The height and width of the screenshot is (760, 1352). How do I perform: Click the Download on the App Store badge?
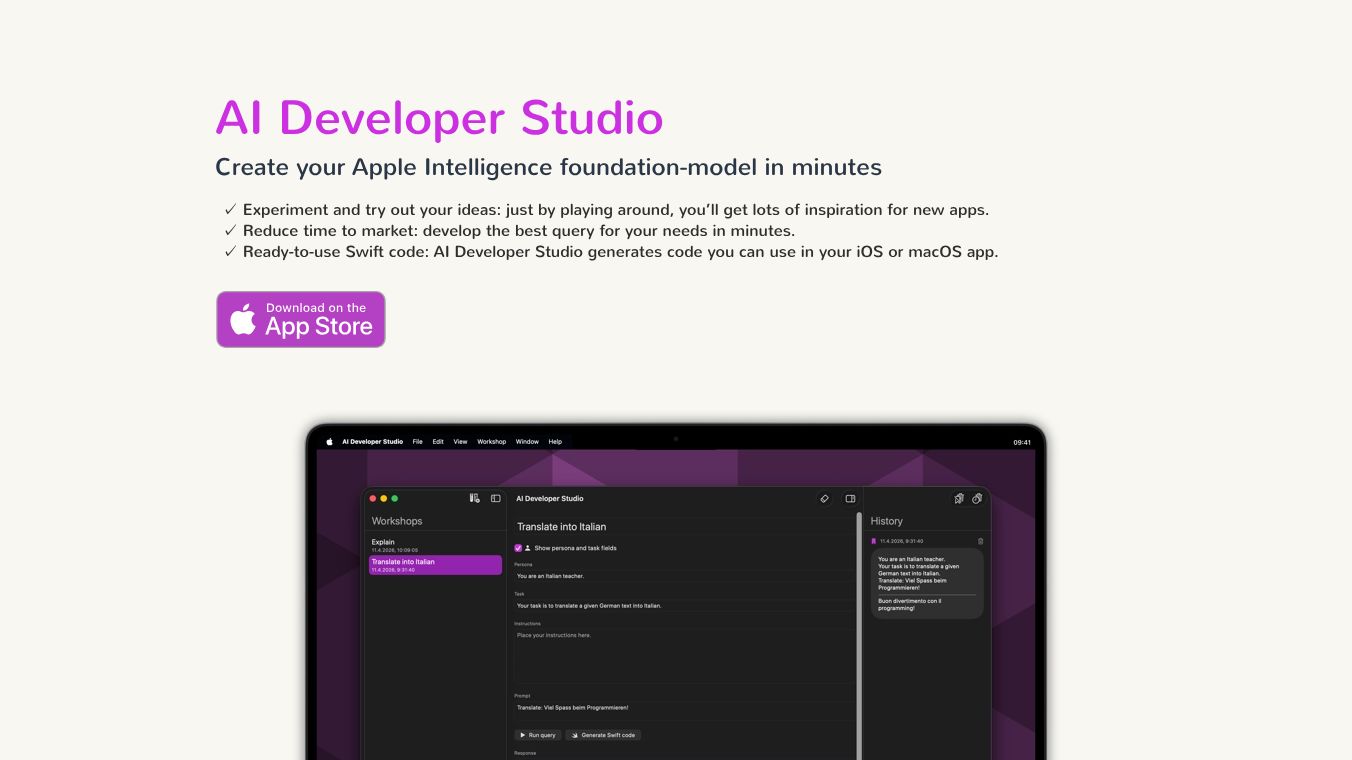click(301, 319)
